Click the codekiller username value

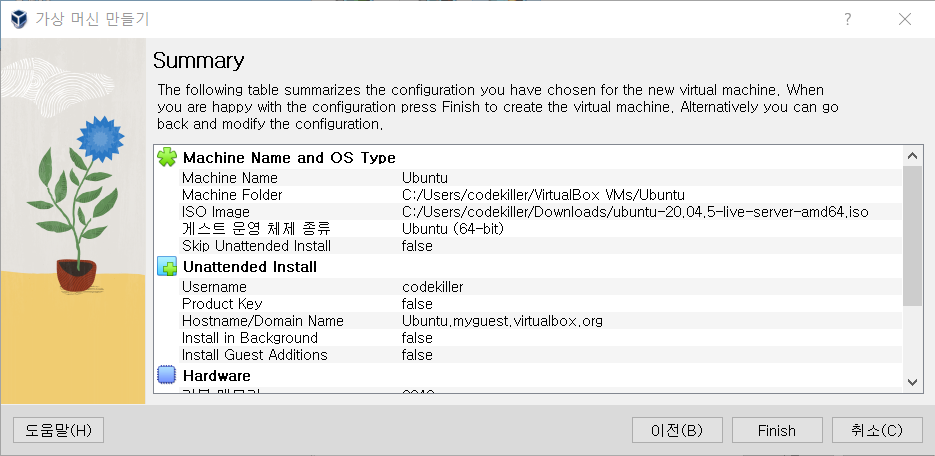click(x=433, y=287)
